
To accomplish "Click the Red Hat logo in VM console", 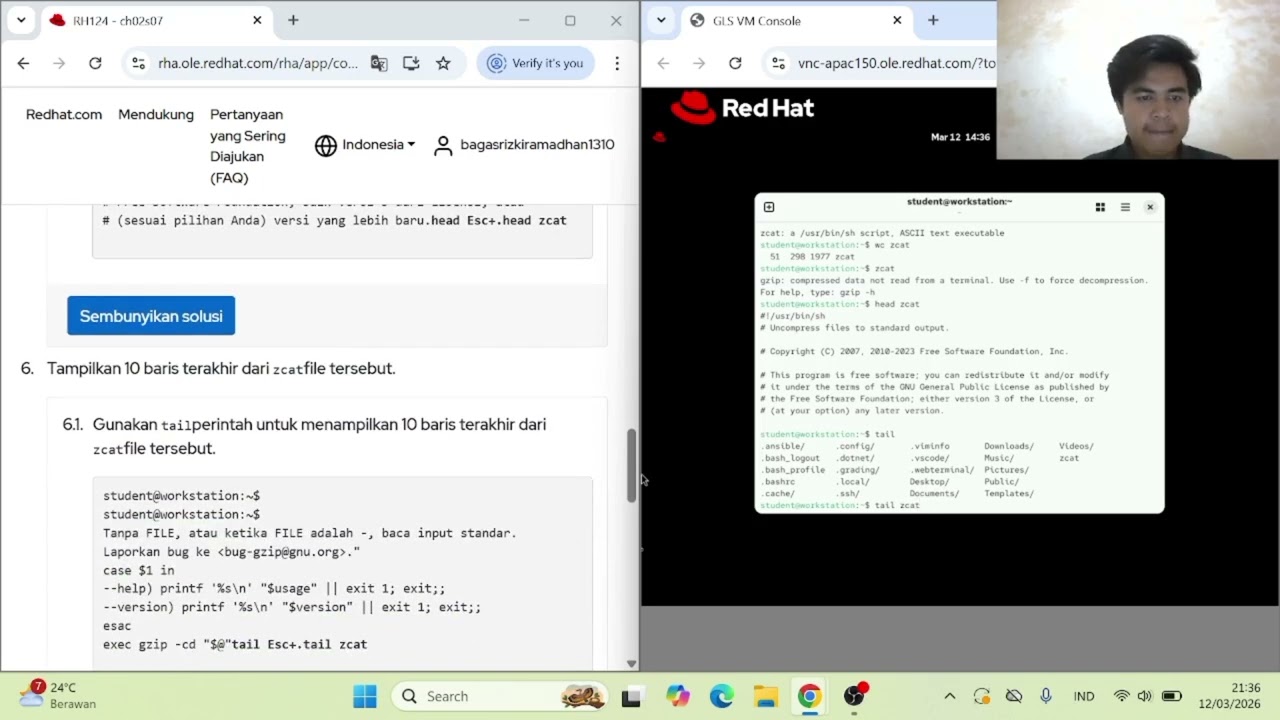I will 742,108.
